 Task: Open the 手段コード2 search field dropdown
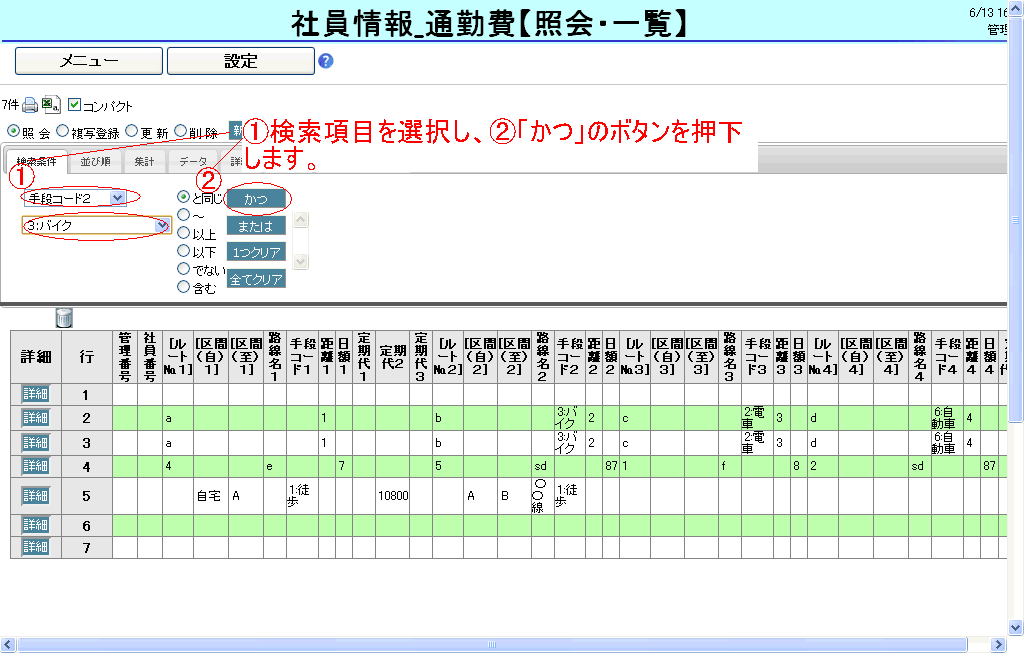(118, 198)
